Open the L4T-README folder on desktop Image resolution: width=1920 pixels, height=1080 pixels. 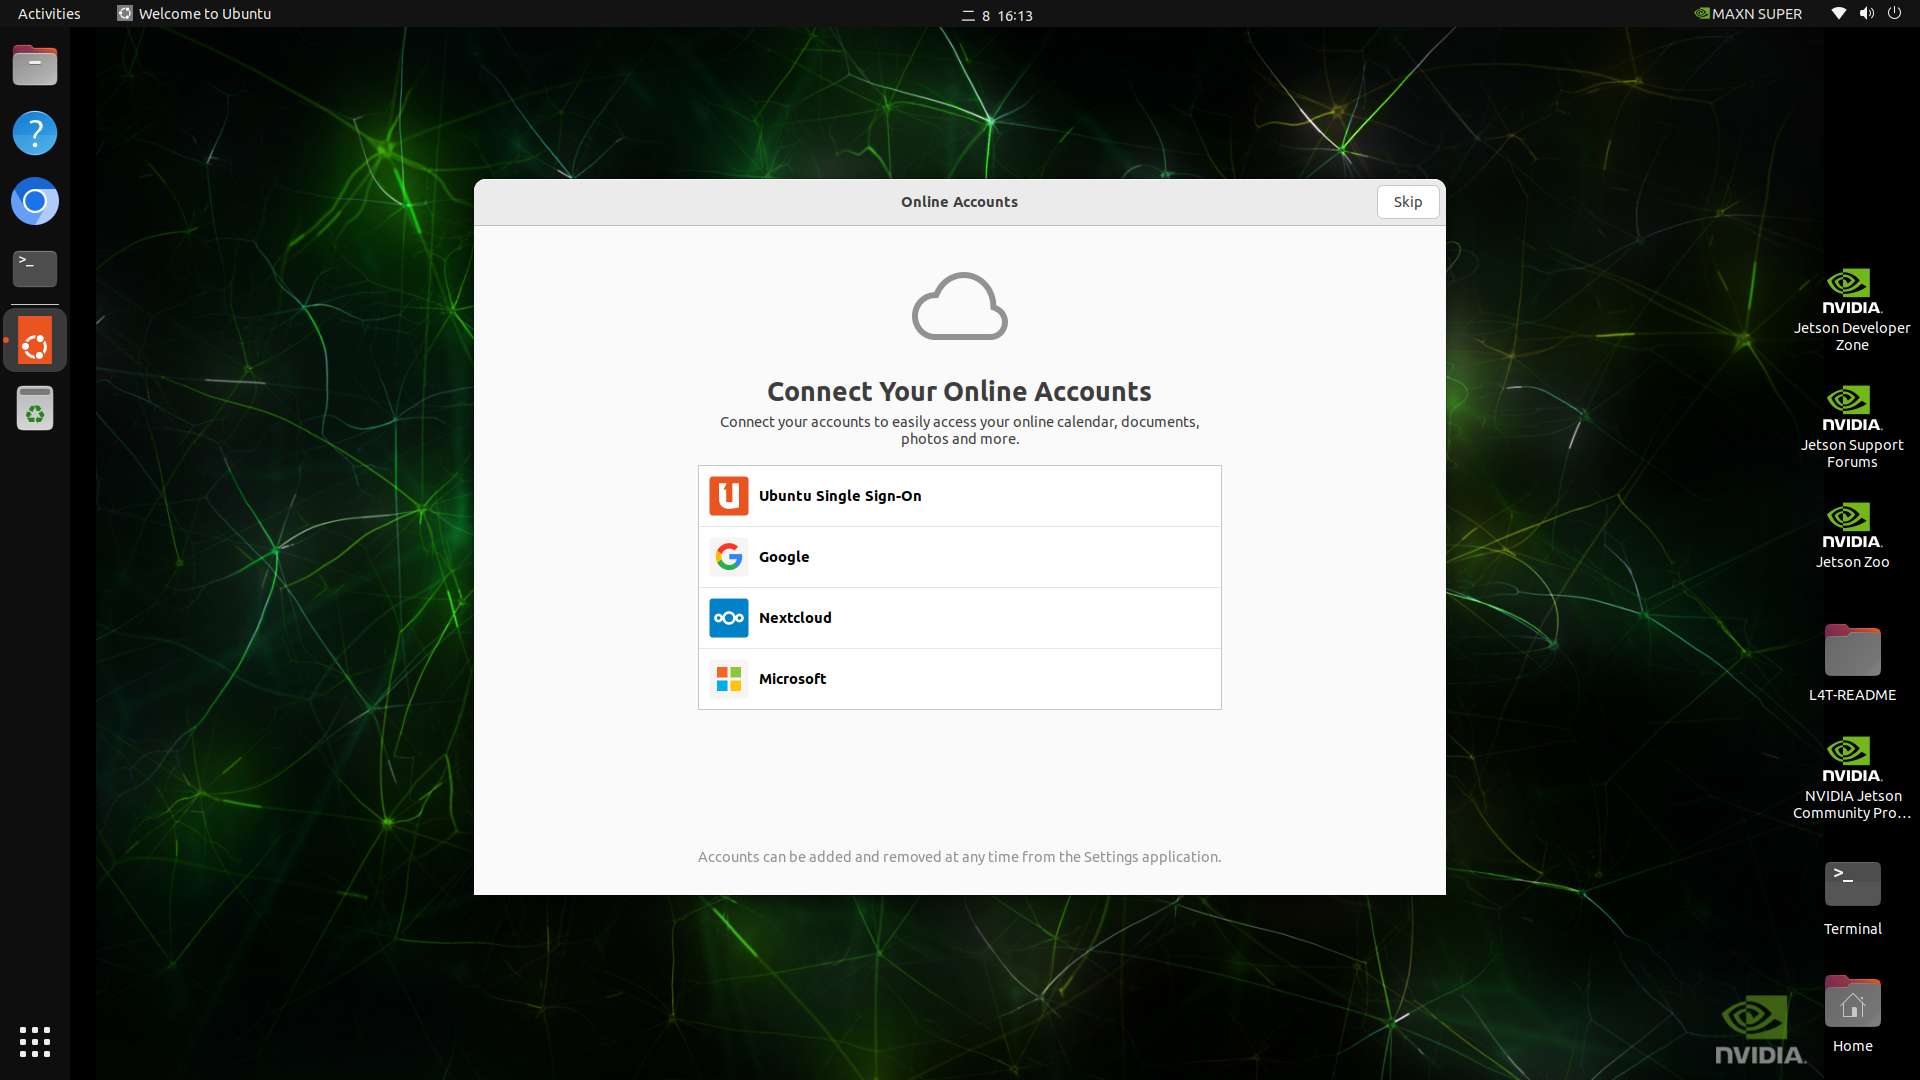click(1851, 662)
